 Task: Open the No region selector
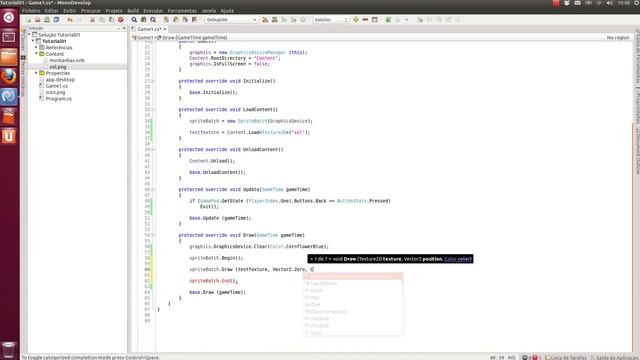(x=618, y=38)
